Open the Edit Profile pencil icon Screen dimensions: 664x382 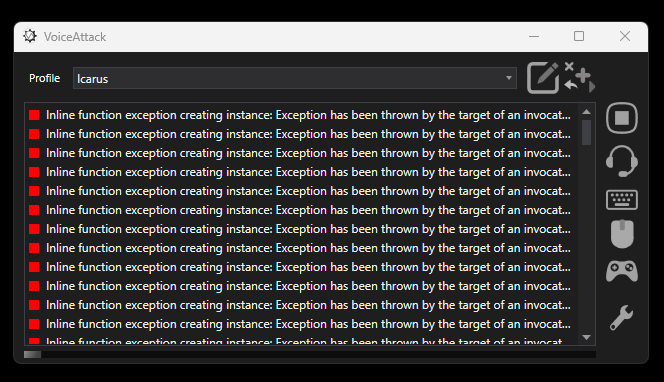543,78
